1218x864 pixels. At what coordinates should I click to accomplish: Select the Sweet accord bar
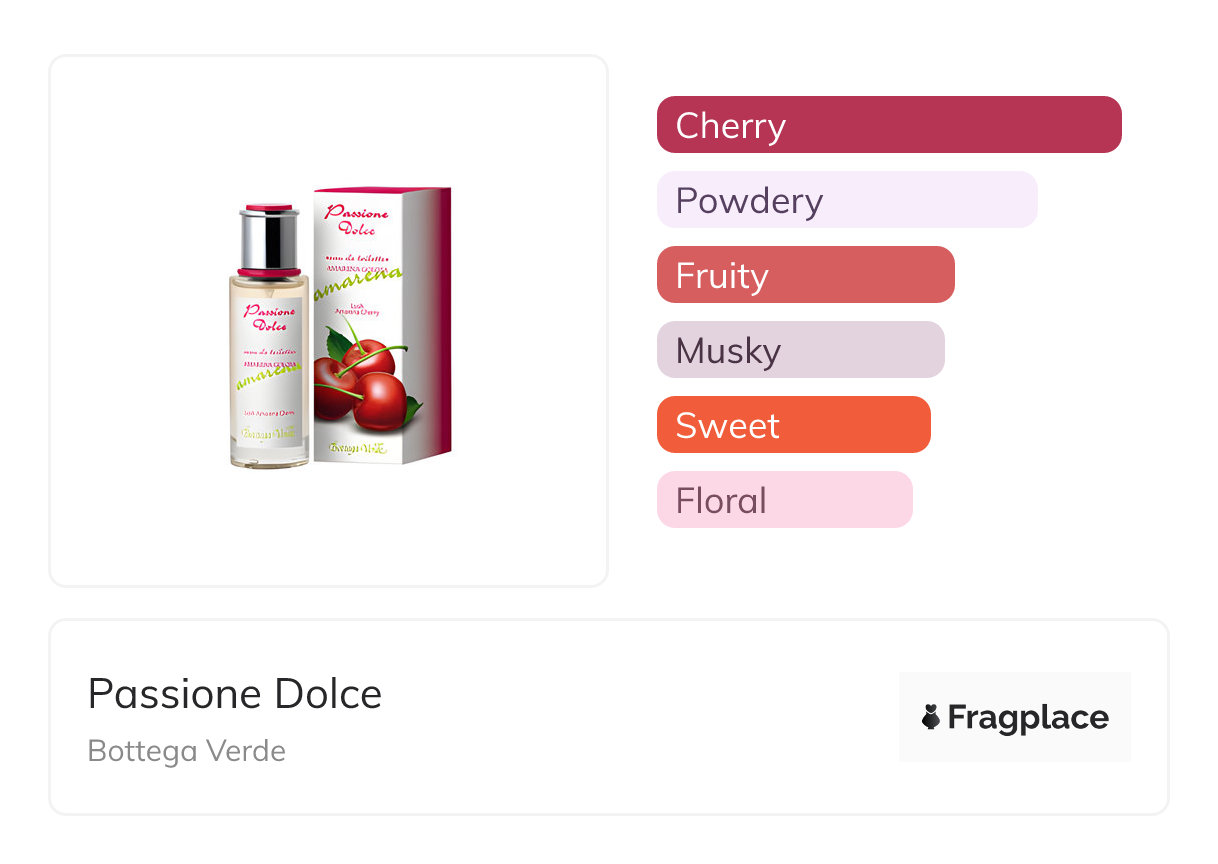point(793,425)
